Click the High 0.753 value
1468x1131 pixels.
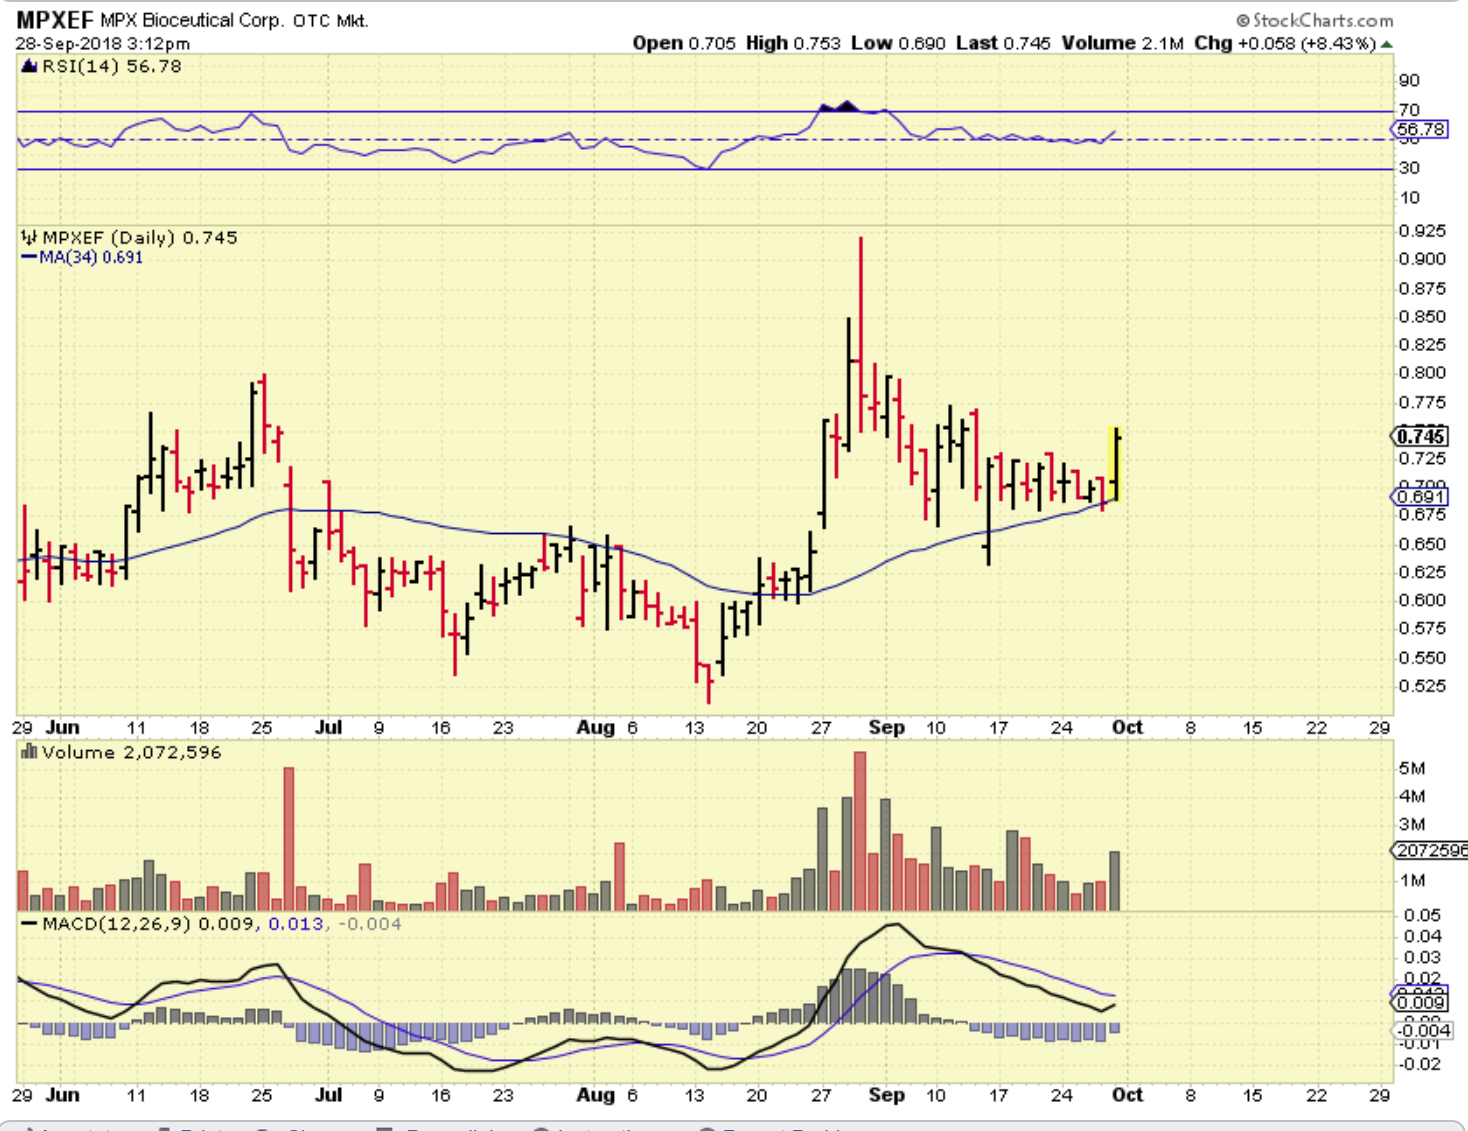pyautogui.click(x=793, y=43)
